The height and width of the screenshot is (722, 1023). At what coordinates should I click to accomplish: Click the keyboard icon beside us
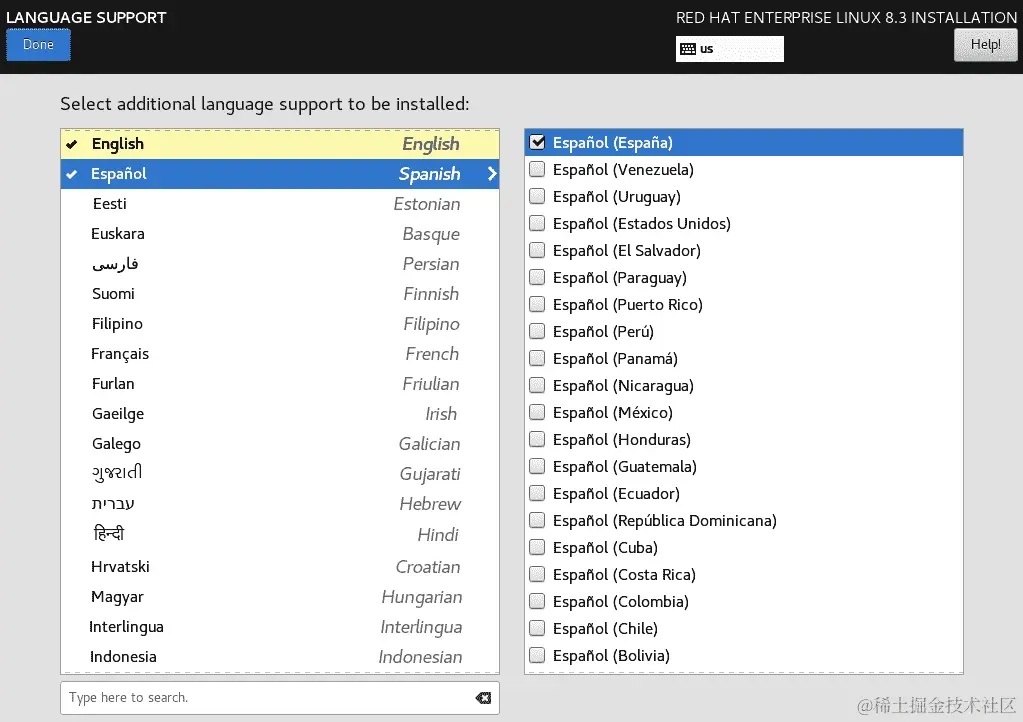point(688,49)
